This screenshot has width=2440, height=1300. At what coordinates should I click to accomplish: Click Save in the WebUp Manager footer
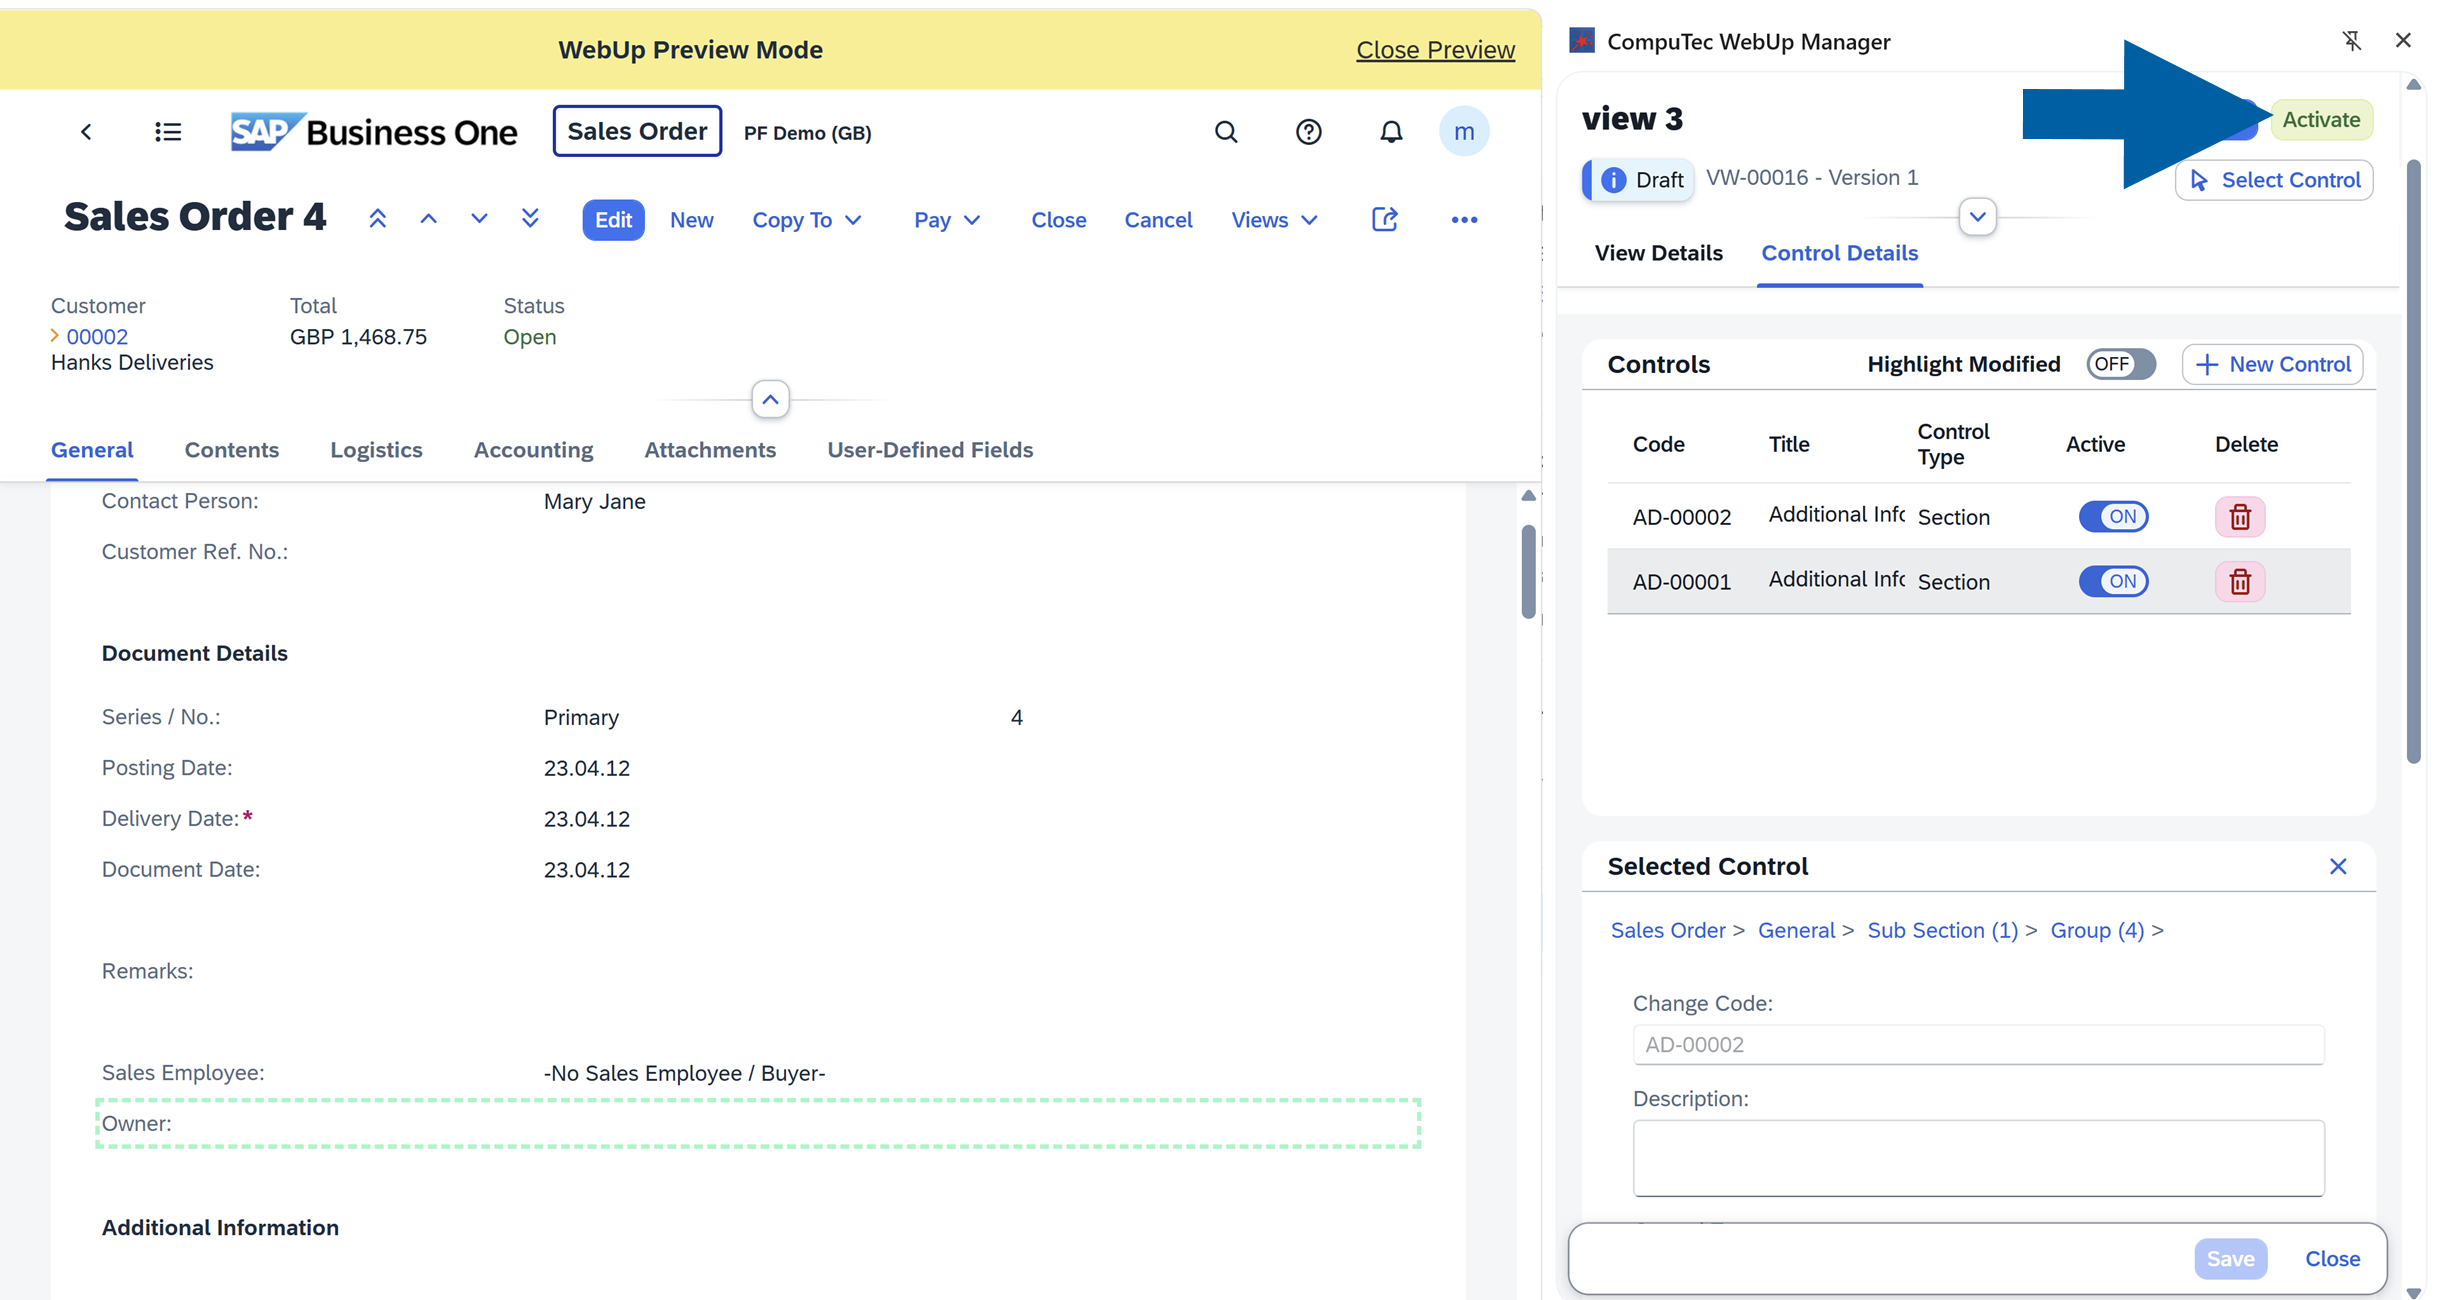click(x=2230, y=1259)
